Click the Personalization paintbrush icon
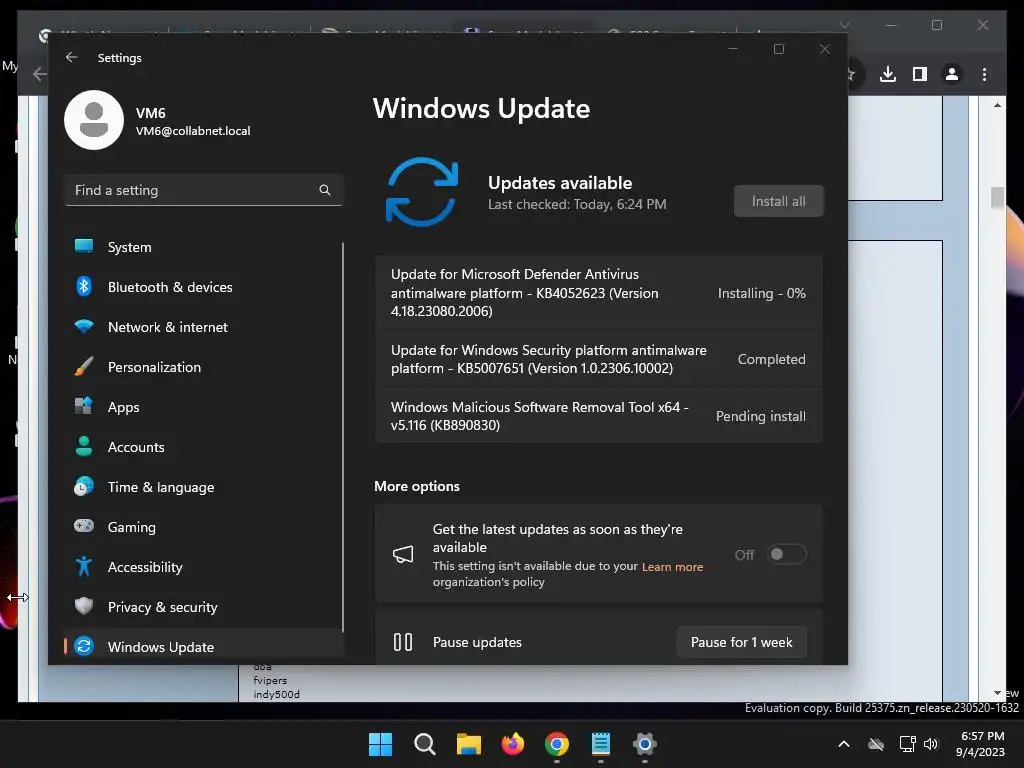 click(84, 366)
